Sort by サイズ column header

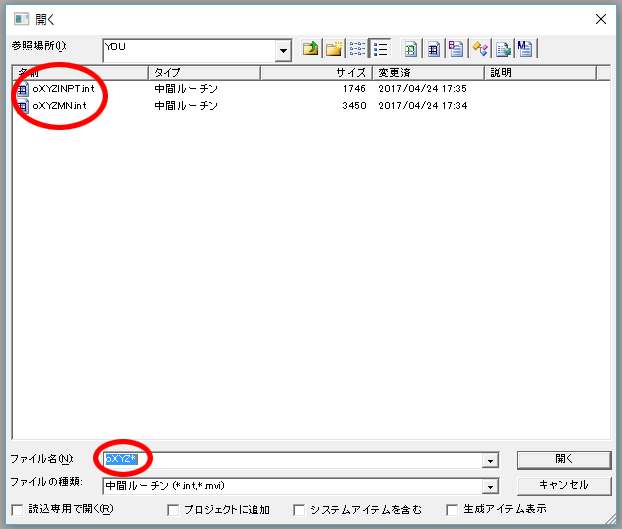click(315, 73)
